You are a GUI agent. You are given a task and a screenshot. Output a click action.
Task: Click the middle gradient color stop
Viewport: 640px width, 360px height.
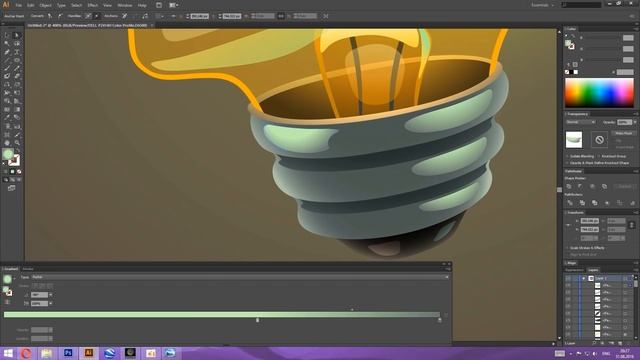coord(257,320)
